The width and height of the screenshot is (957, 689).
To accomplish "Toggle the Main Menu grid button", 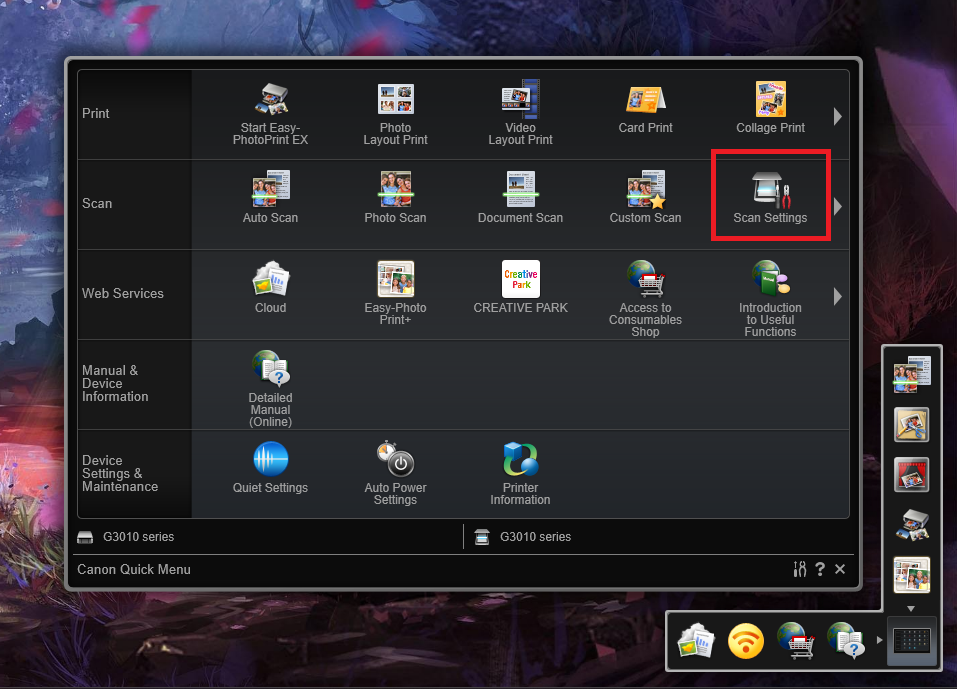I will [x=912, y=641].
